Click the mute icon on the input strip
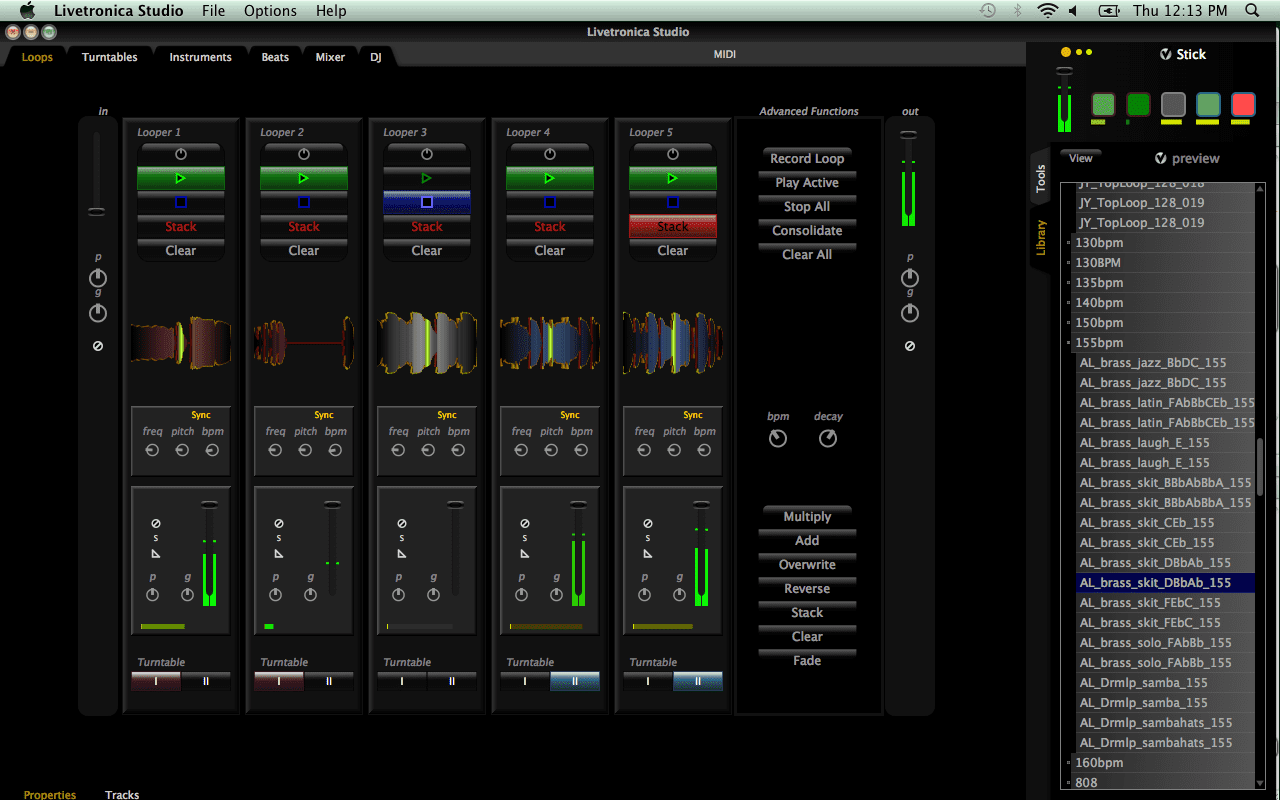1280x800 pixels. coord(98,346)
